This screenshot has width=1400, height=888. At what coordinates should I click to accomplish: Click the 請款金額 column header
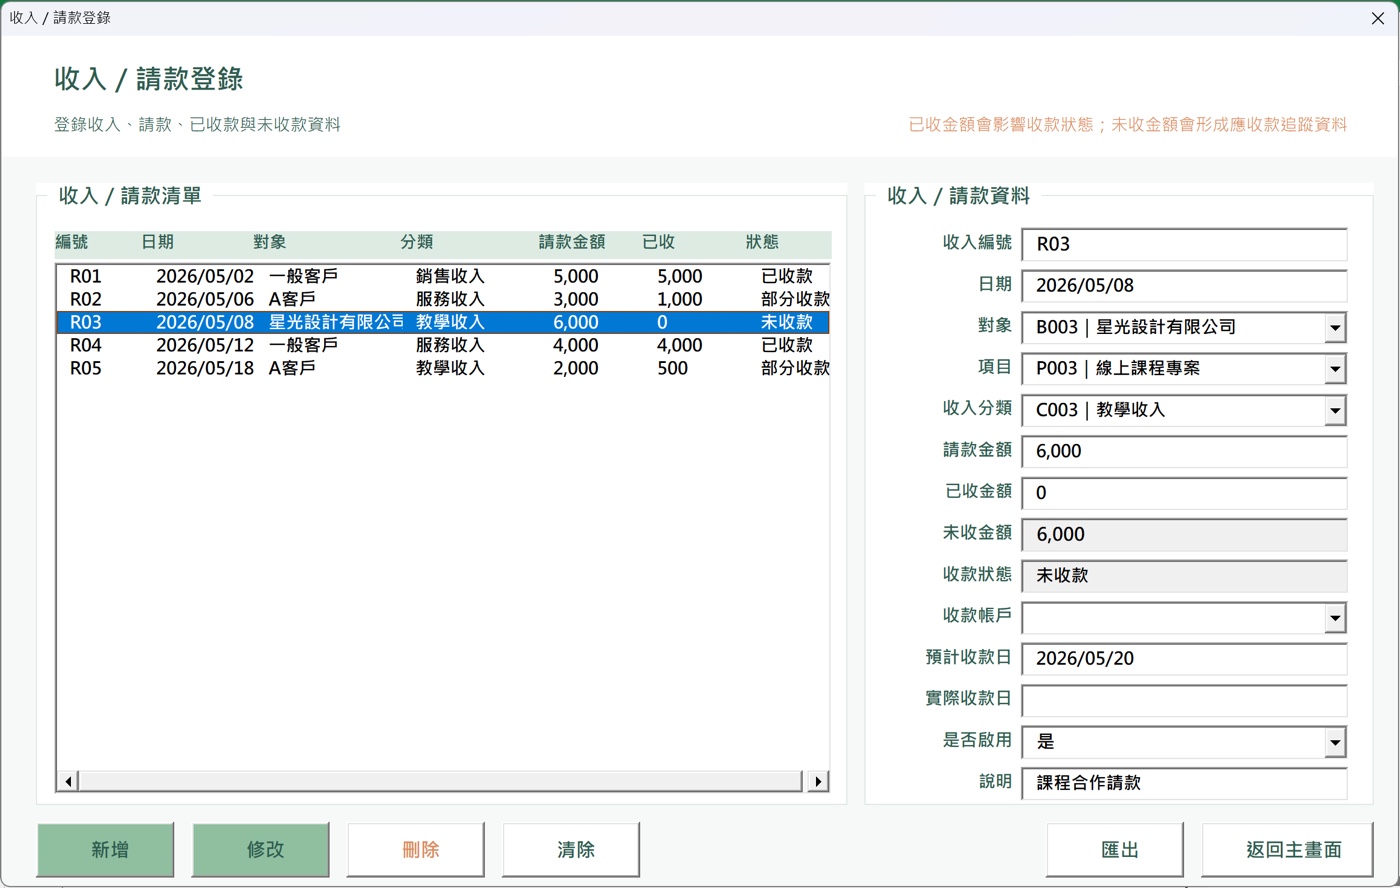coord(572,242)
